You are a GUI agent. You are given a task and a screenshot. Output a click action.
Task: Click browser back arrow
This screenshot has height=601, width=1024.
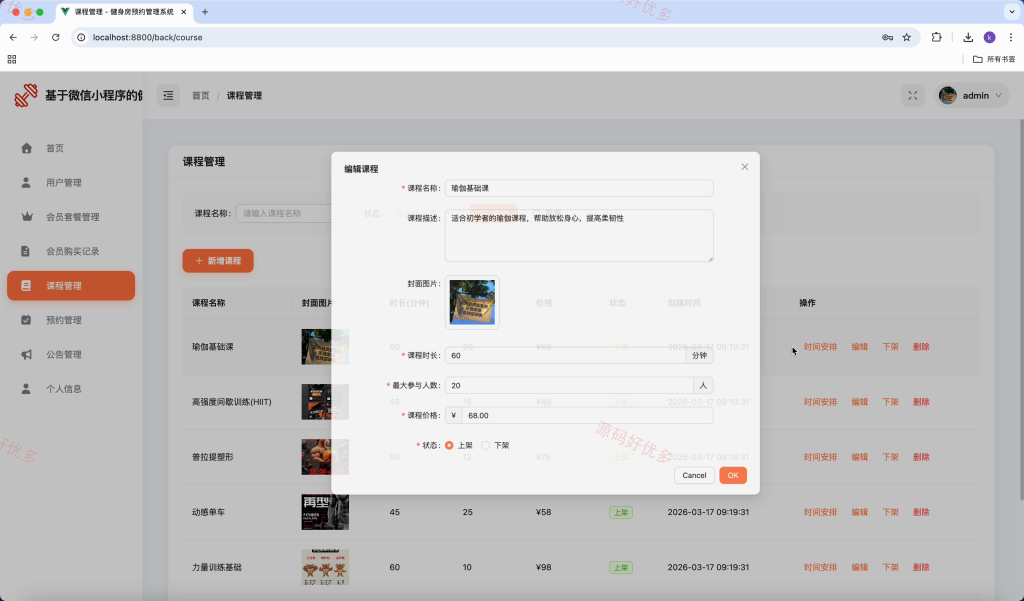pyautogui.click(x=13, y=37)
